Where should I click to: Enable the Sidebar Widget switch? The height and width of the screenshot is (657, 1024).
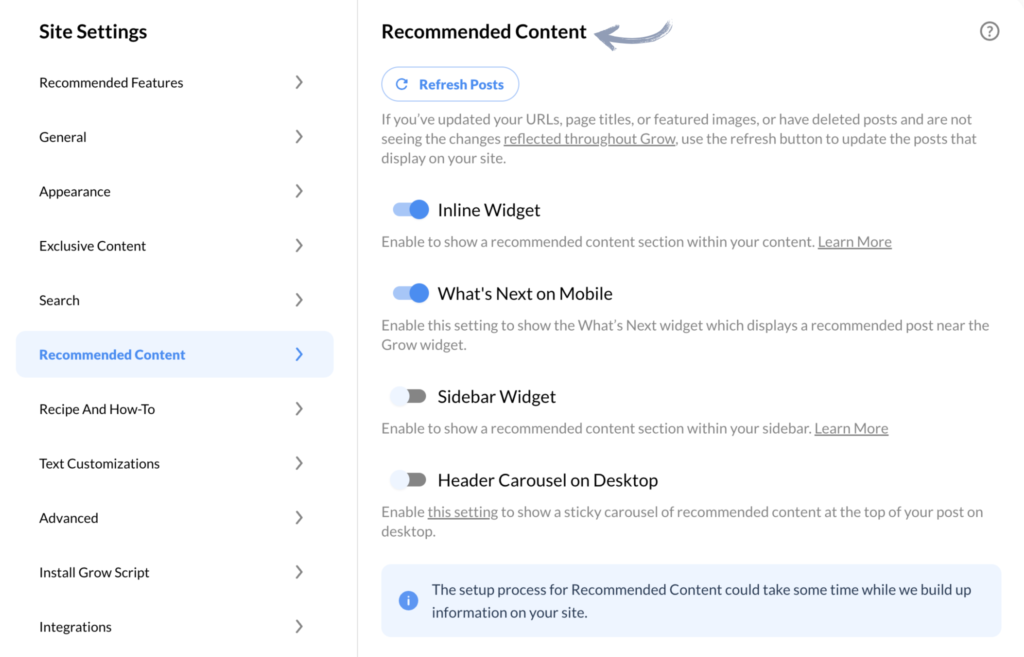(409, 396)
